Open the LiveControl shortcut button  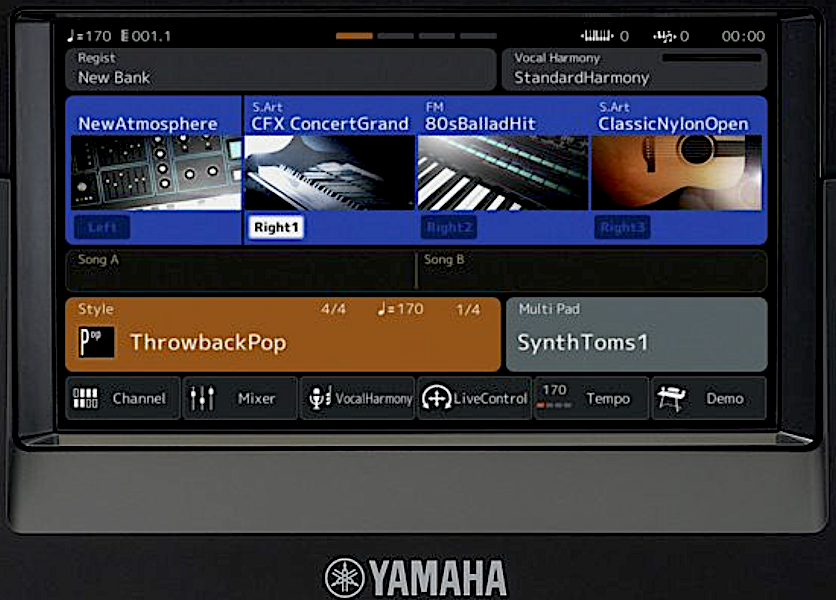coord(475,398)
